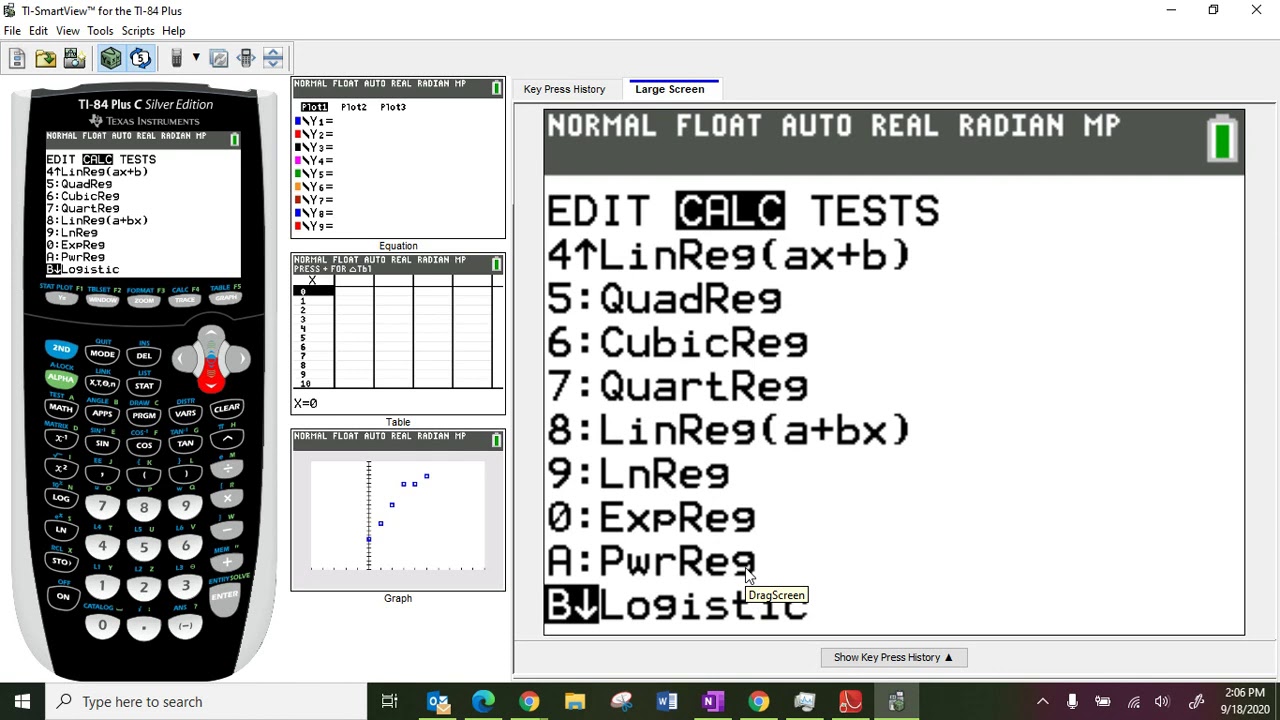Click the TAN calculator key
The width and height of the screenshot is (1280, 720).
click(x=185, y=443)
